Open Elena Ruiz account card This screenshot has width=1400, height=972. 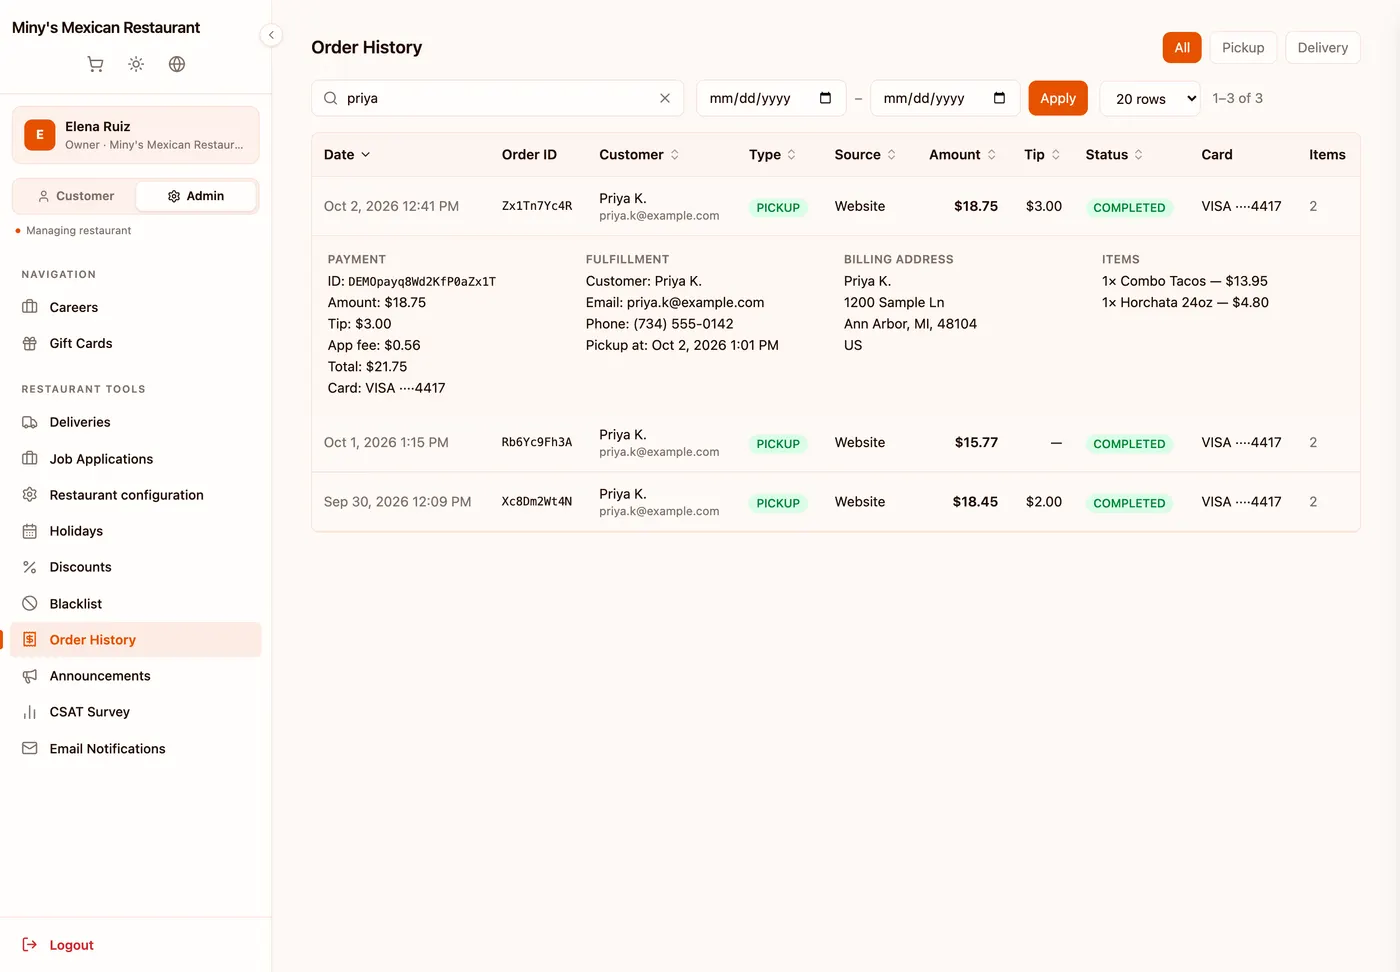136,135
